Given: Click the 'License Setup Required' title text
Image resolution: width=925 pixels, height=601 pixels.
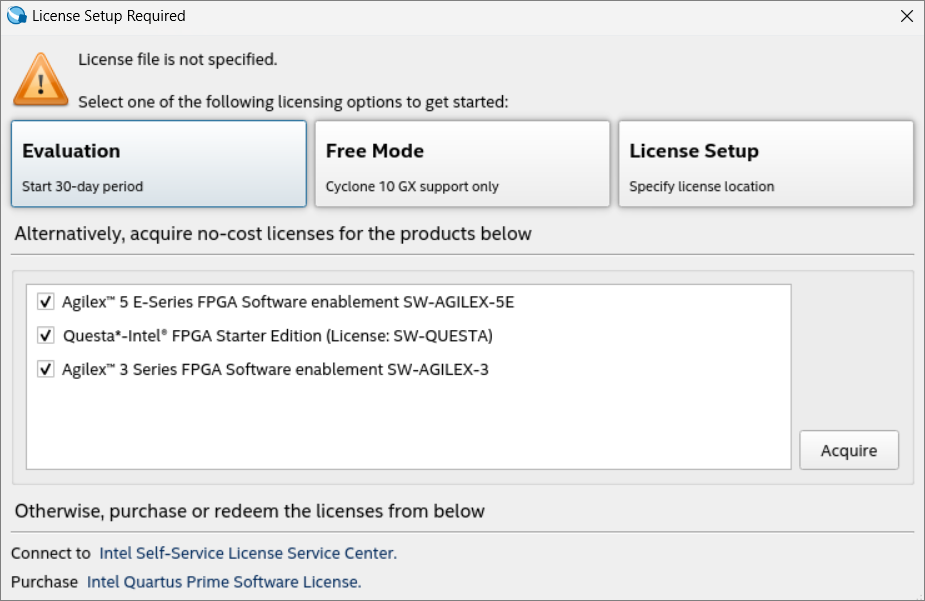Looking at the screenshot, I should point(109,16).
